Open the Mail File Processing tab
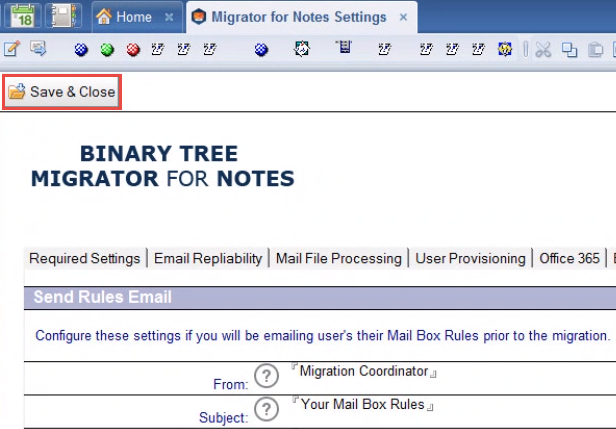The height and width of the screenshot is (429, 616). (x=339, y=258)
